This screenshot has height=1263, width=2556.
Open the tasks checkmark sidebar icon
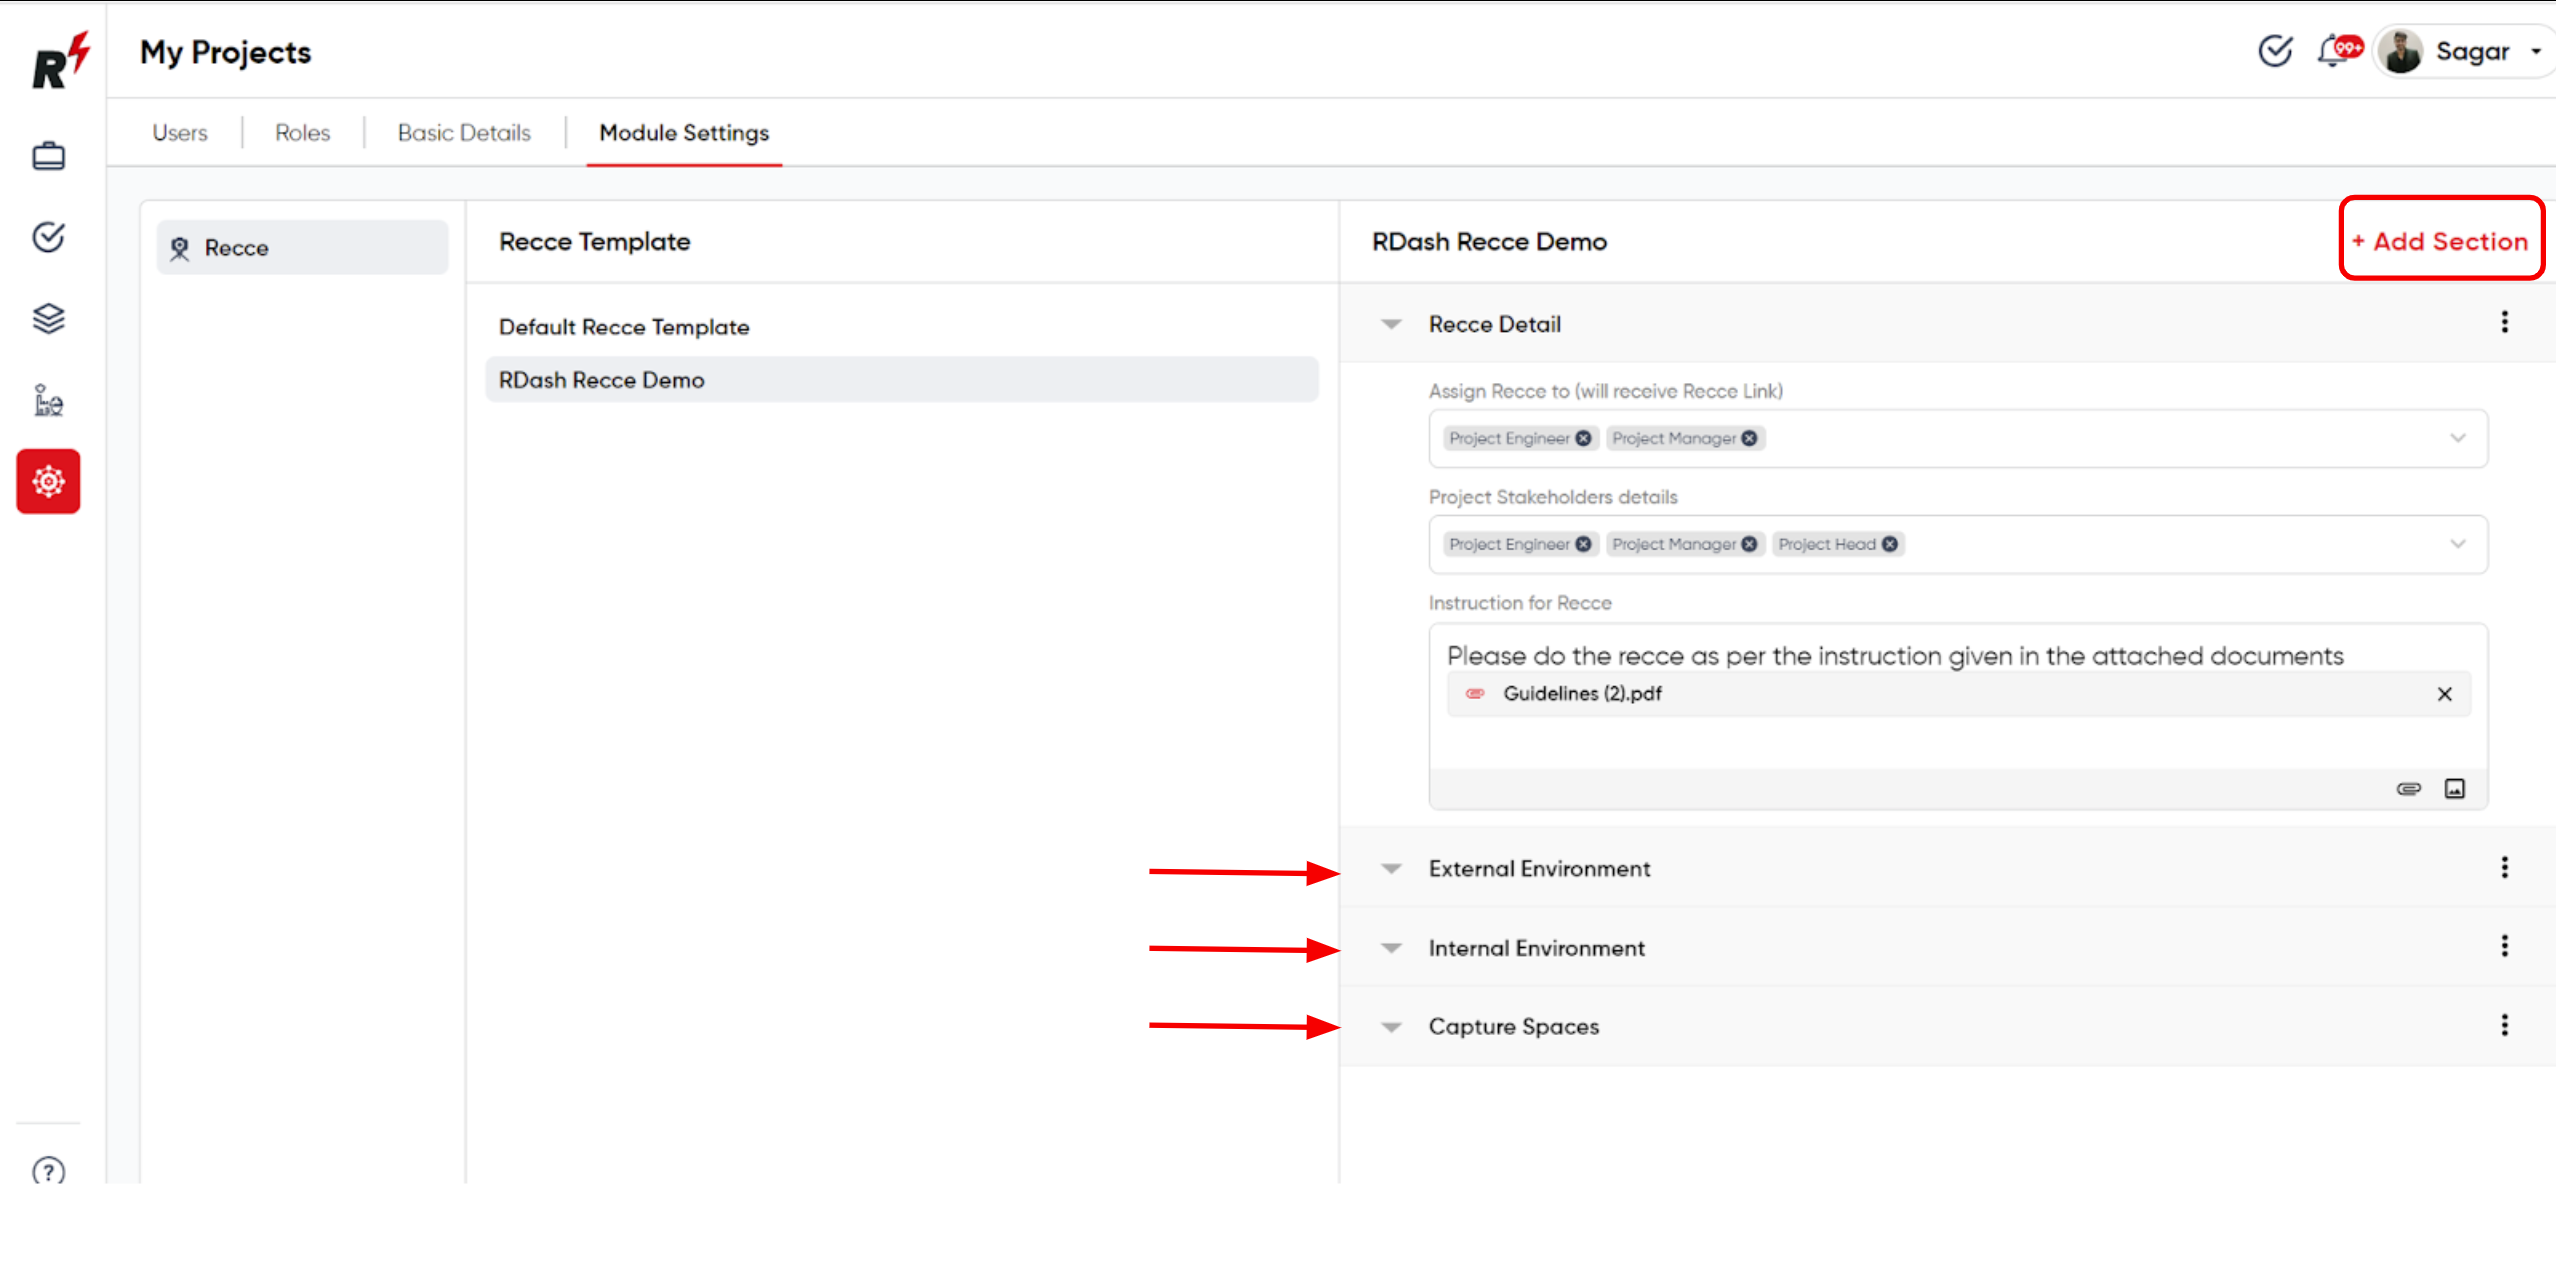(48, 237)
